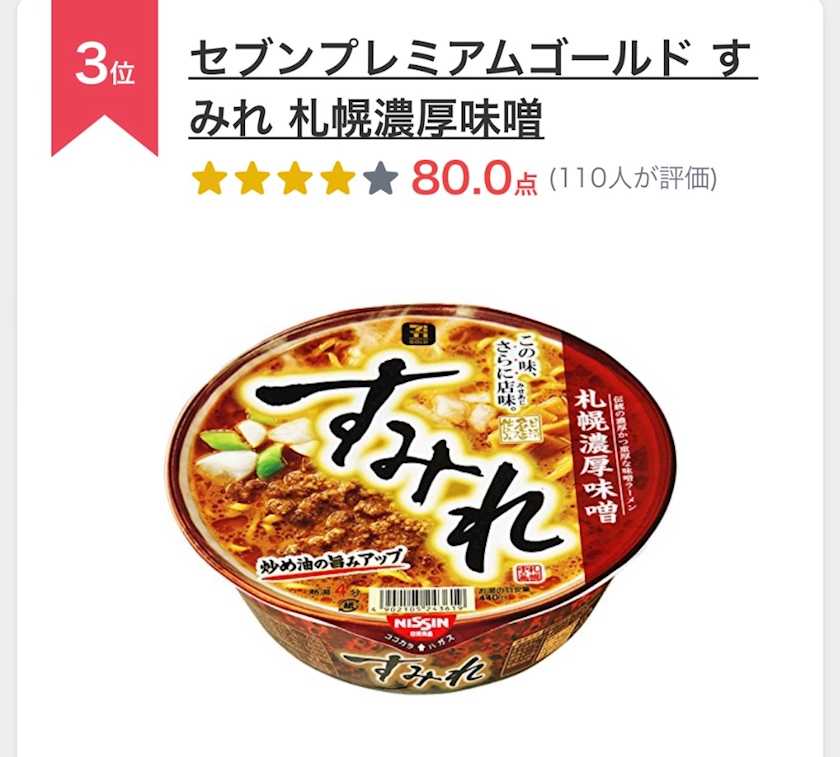Click the fourth gold rating star
This screenshot has height=757, width=840.
point(338,179)
